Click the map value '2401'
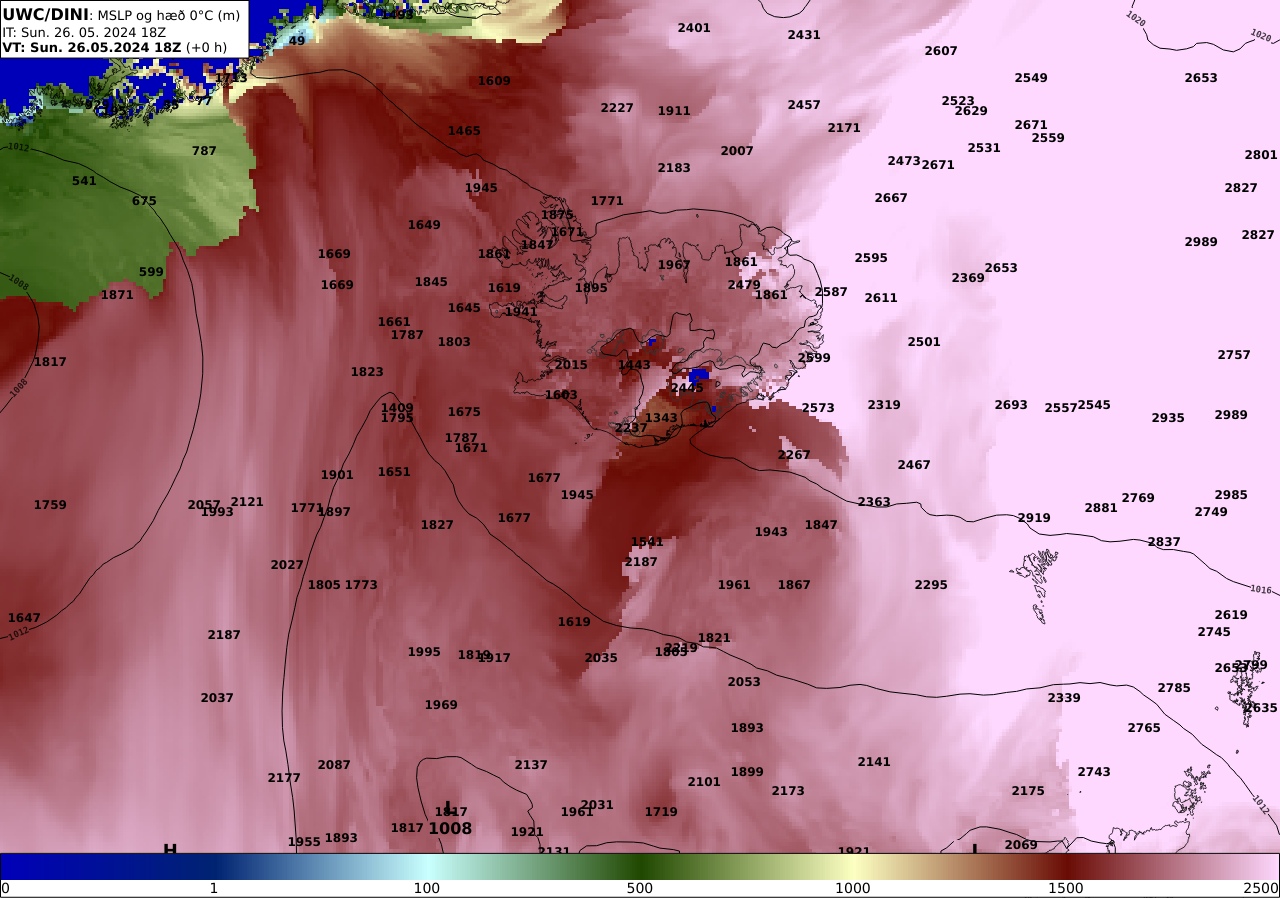 tap(694, 28)
